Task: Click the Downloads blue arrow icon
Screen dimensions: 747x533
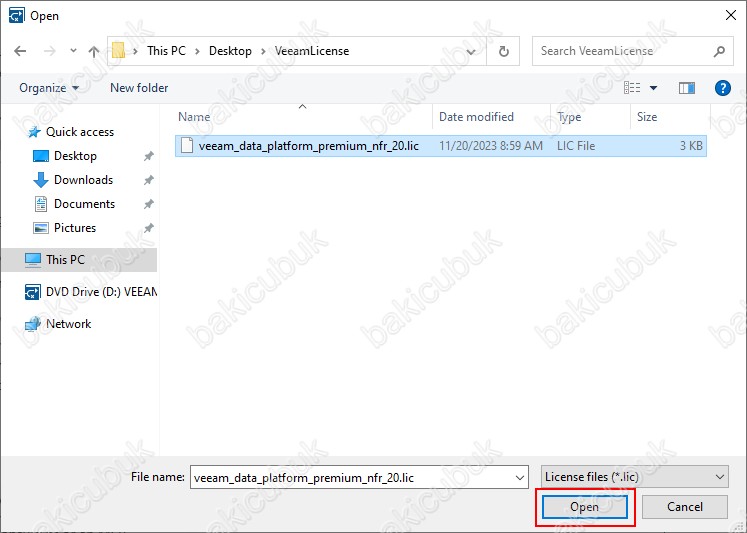Action: click(x=40, y=180)
